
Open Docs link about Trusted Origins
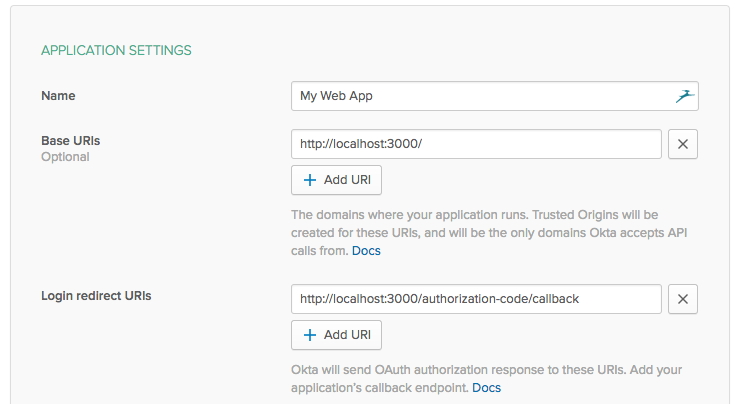coord(366,251)
